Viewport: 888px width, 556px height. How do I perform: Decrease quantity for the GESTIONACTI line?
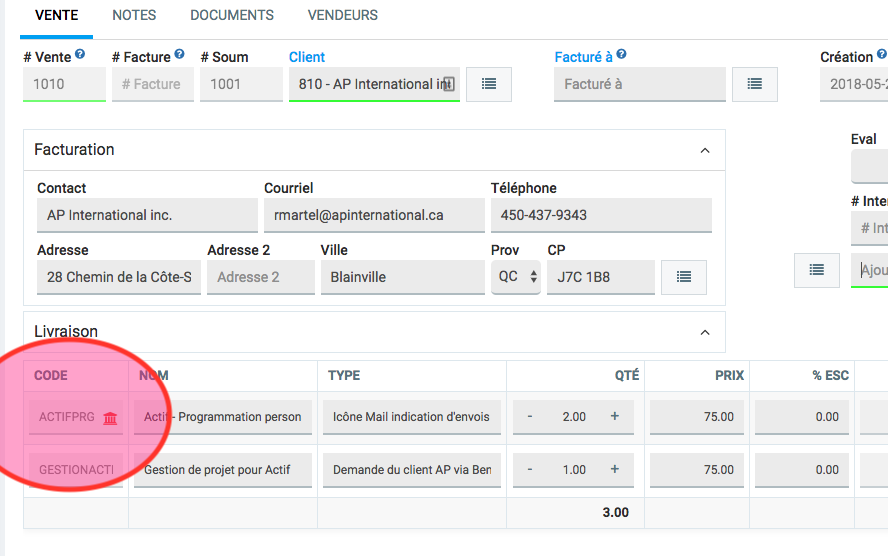coord(530,469)
